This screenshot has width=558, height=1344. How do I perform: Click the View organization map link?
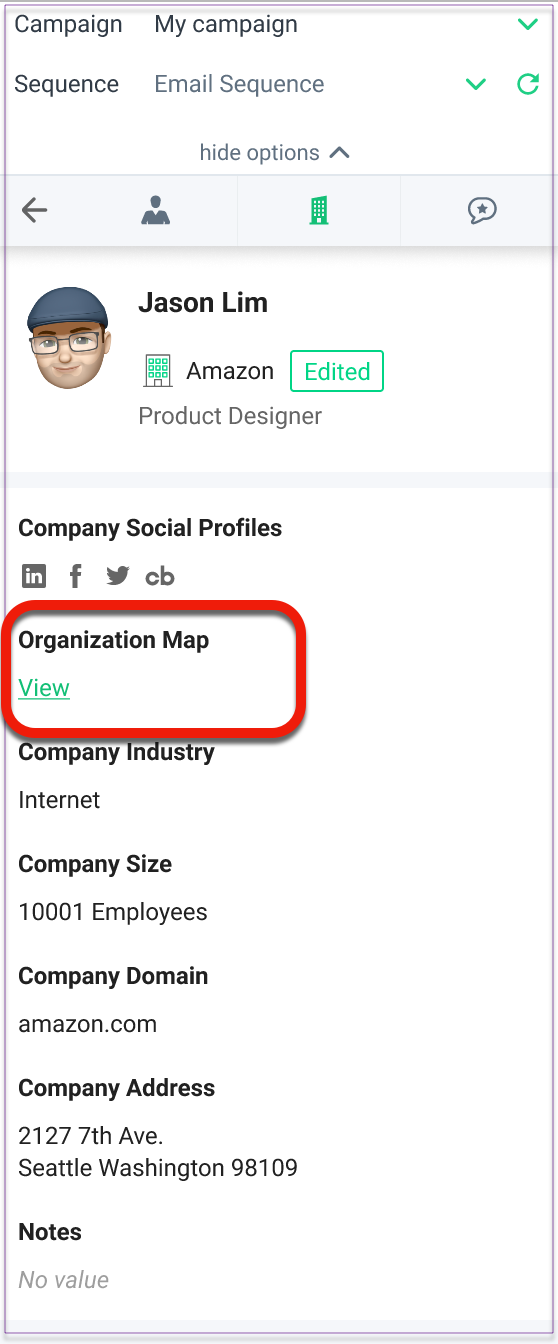44,688
